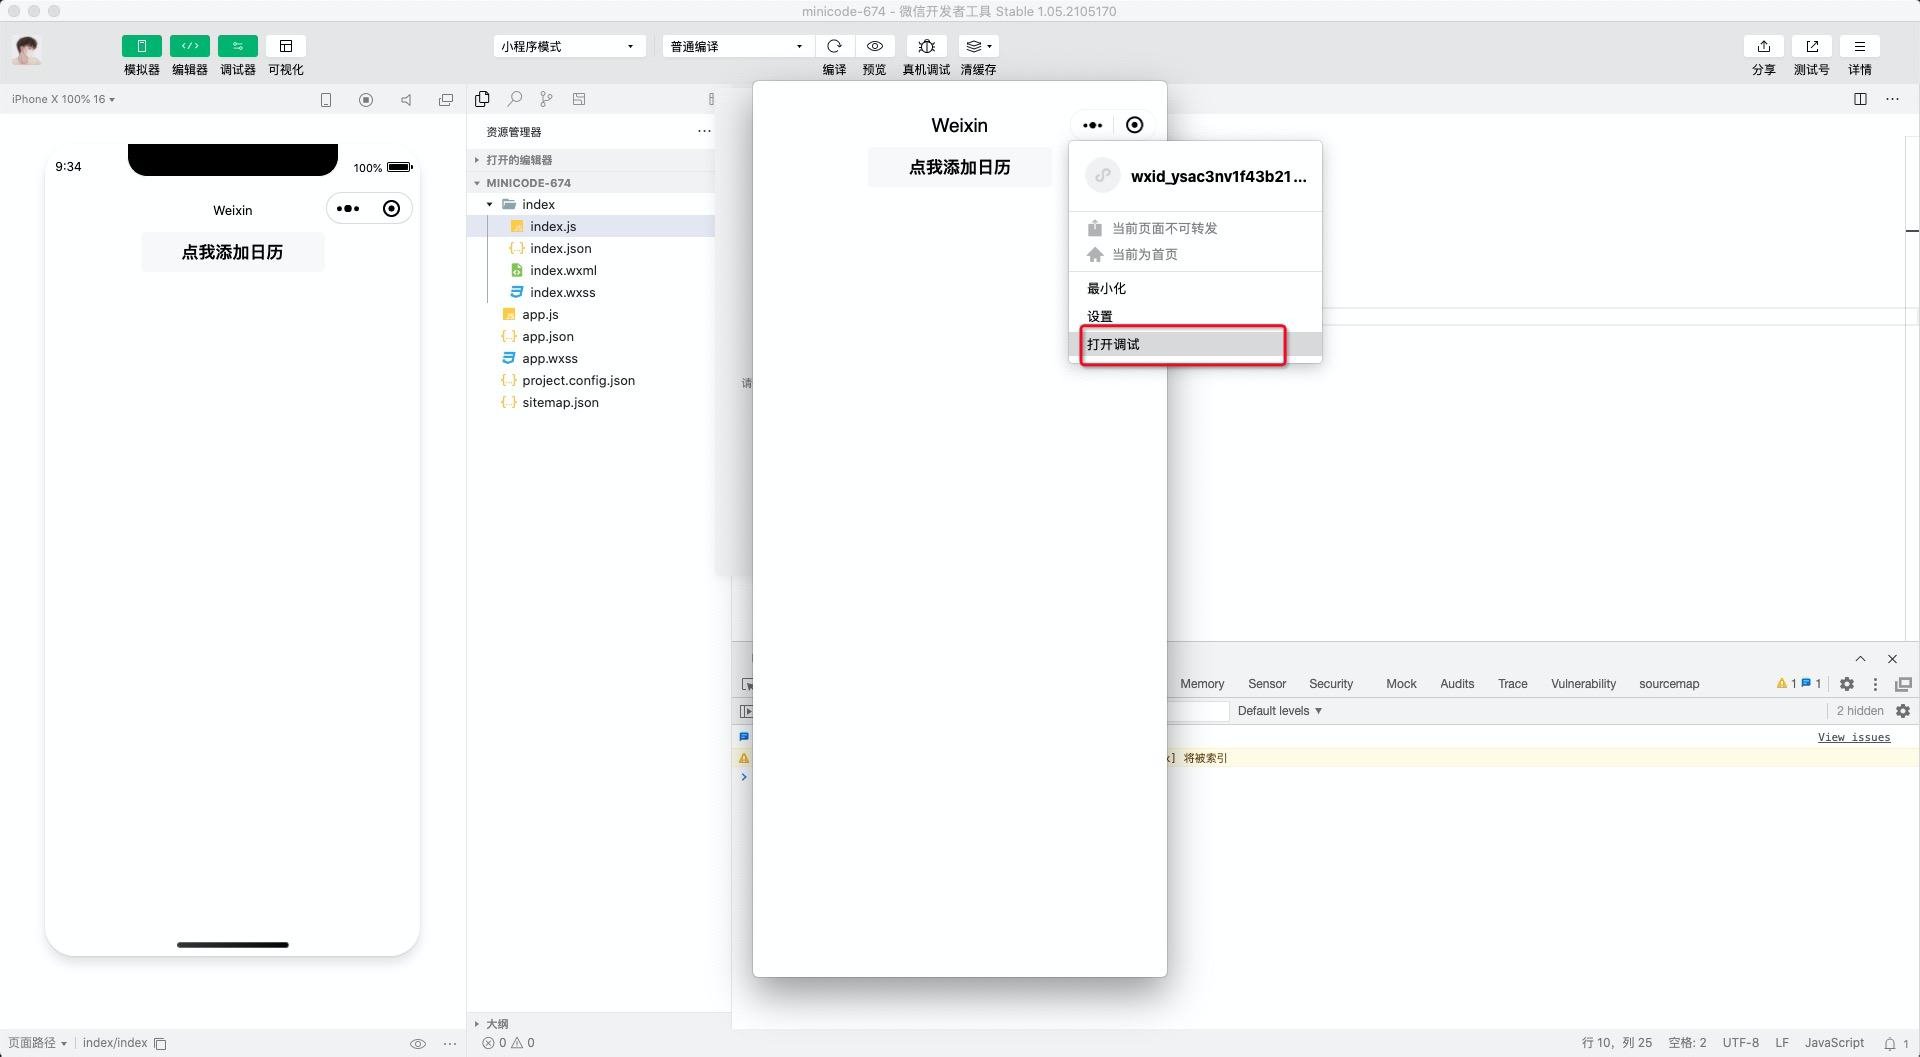Viewport: 1920px width, 1057px height.
Task: Open the source control branch icon
Action: tap(546, 99)
